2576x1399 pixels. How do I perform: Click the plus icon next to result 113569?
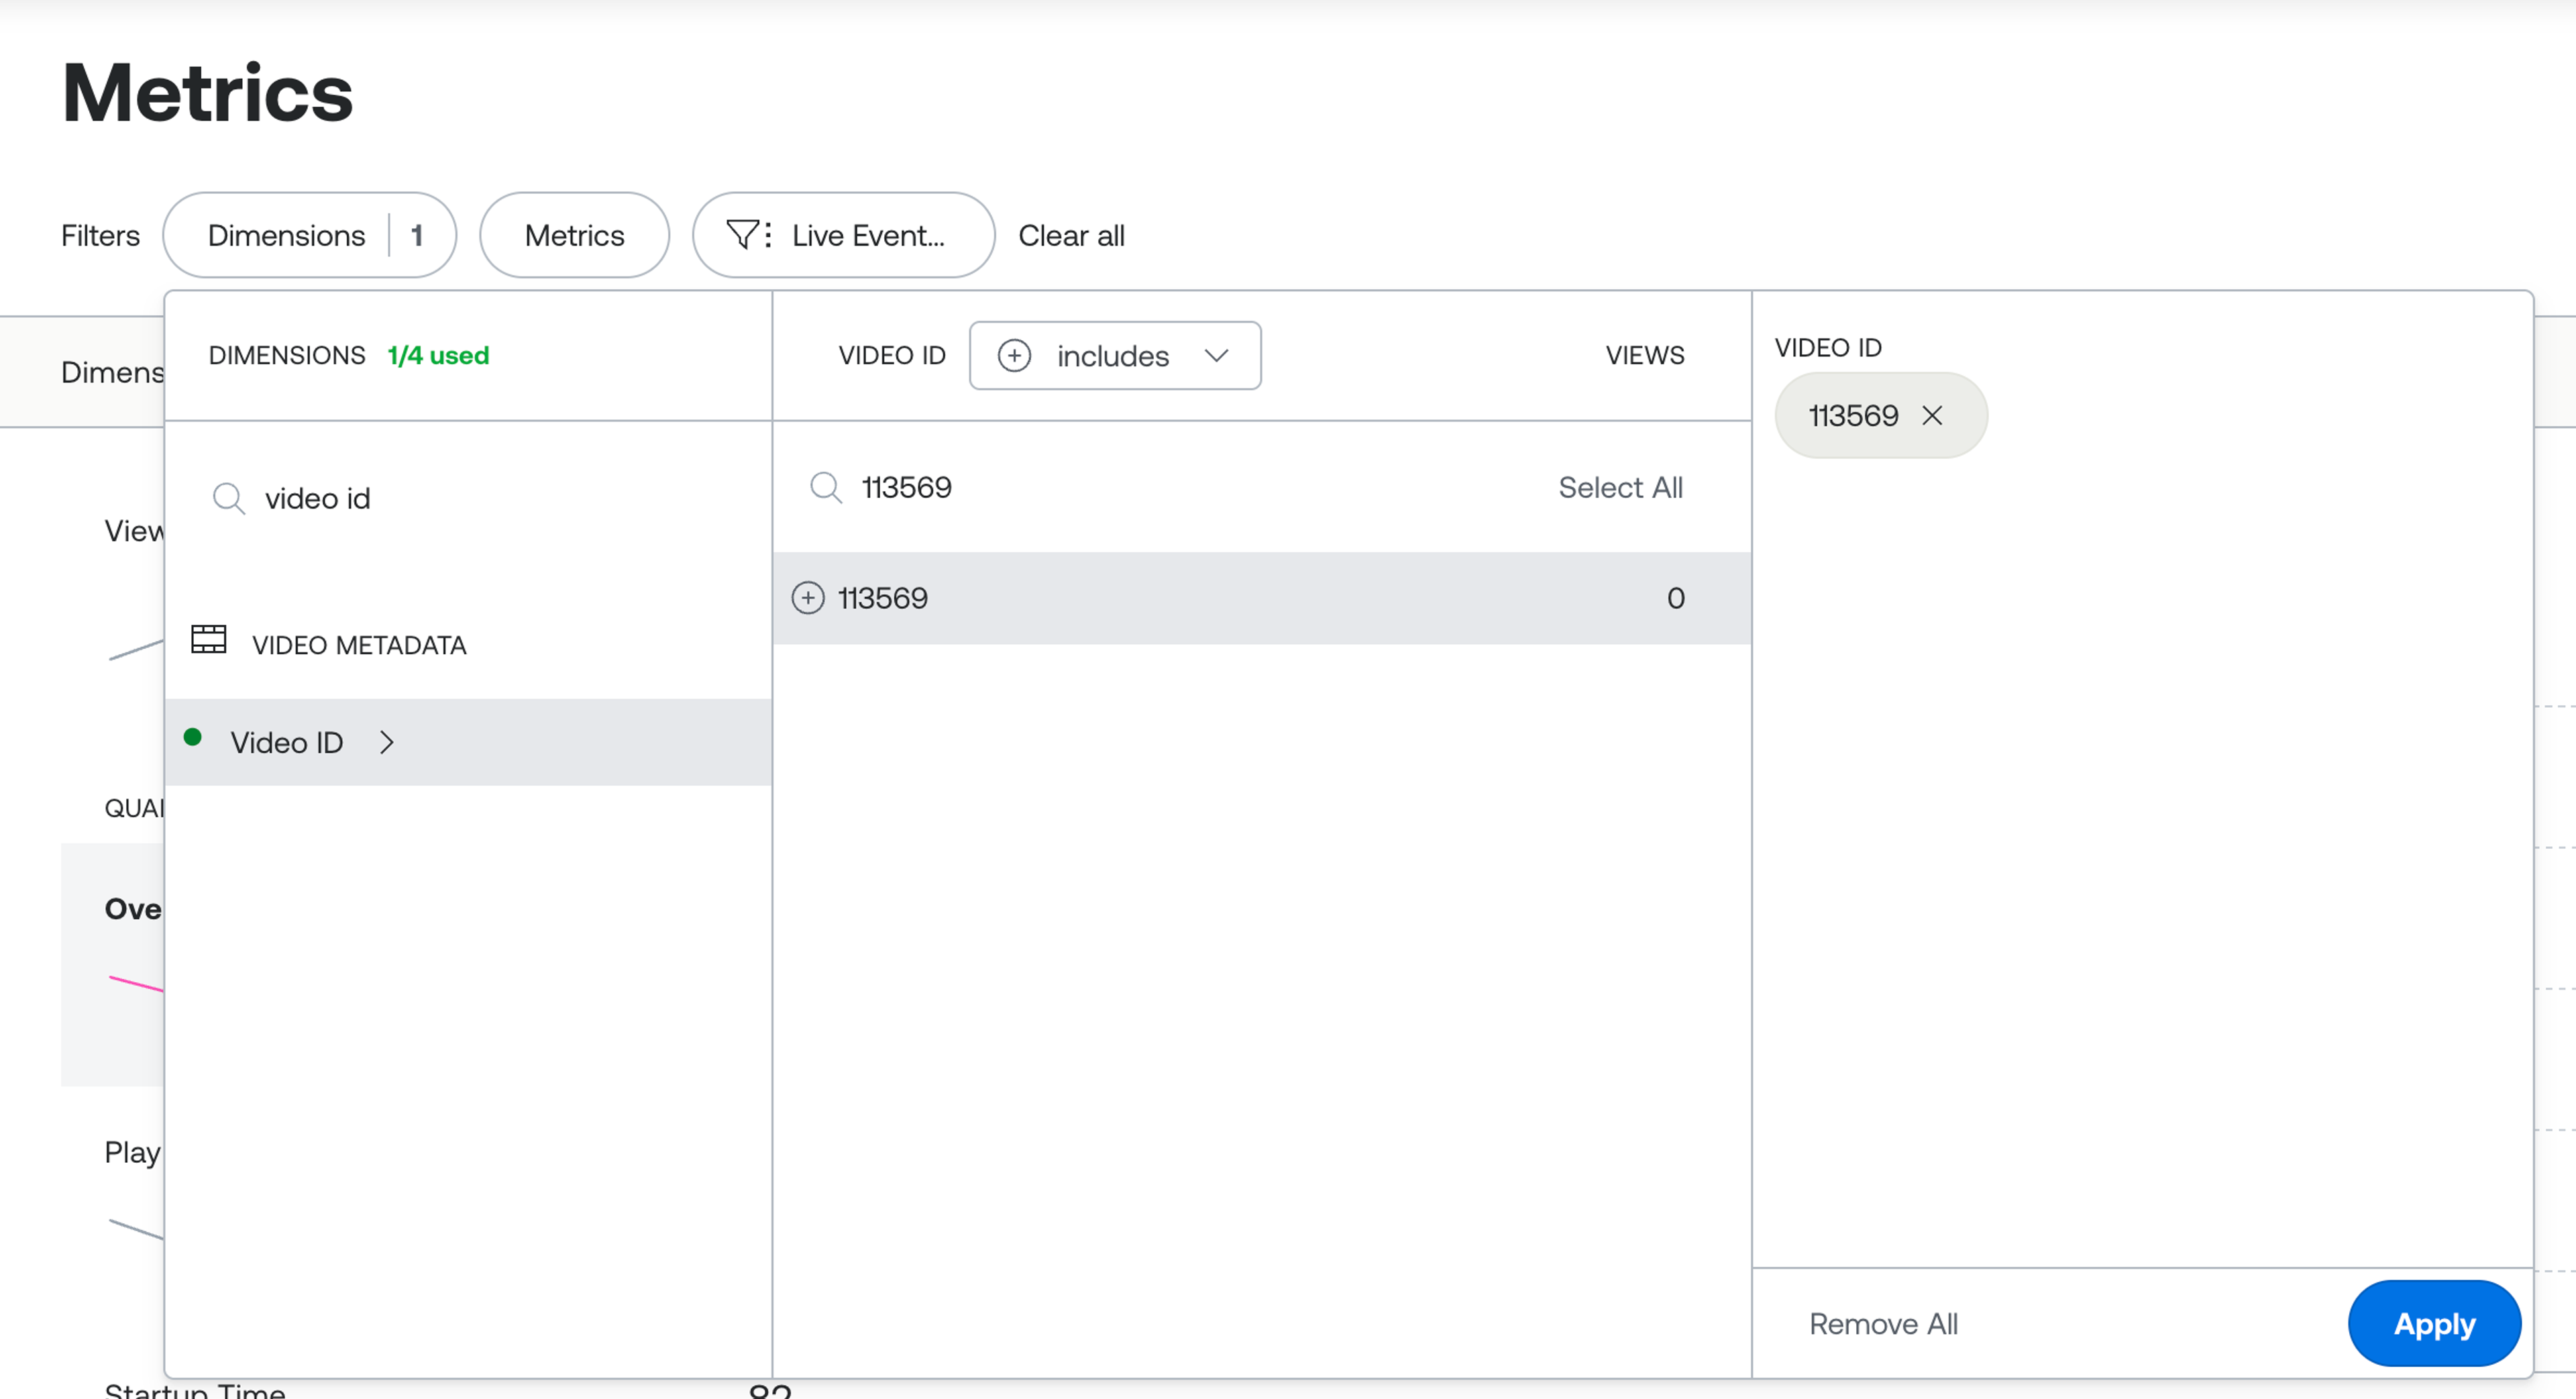[x=808, y=598]
